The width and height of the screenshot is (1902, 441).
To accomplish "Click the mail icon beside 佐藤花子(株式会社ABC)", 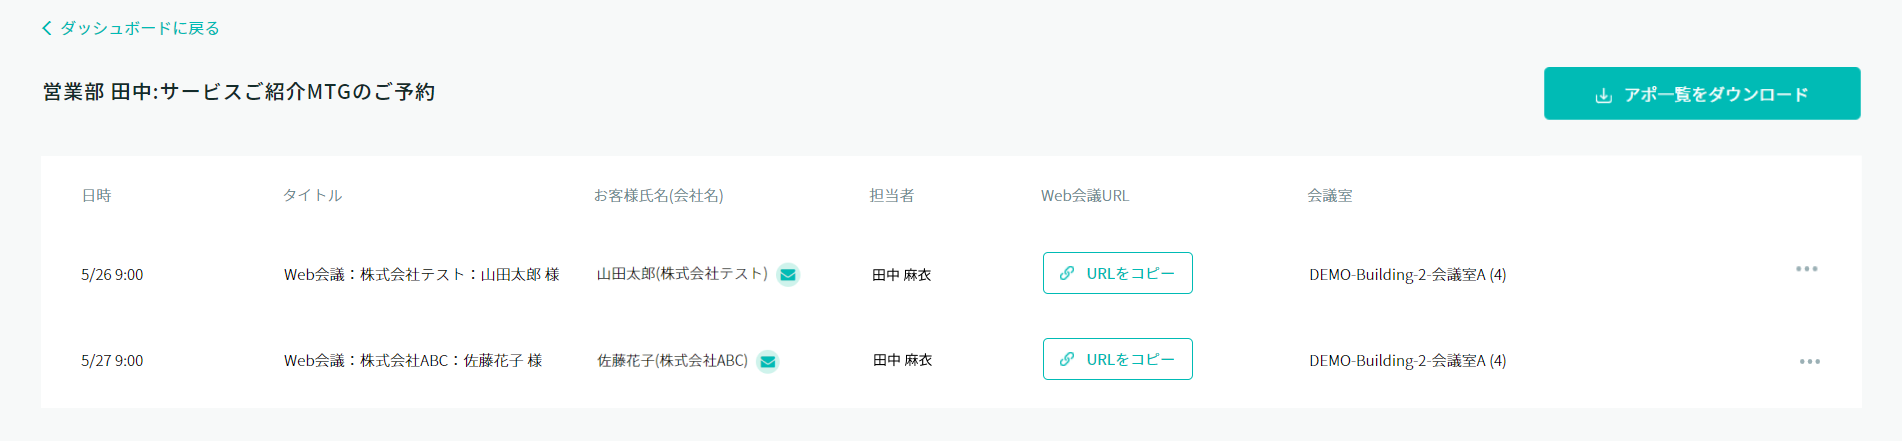I will (x=768, y=361).
